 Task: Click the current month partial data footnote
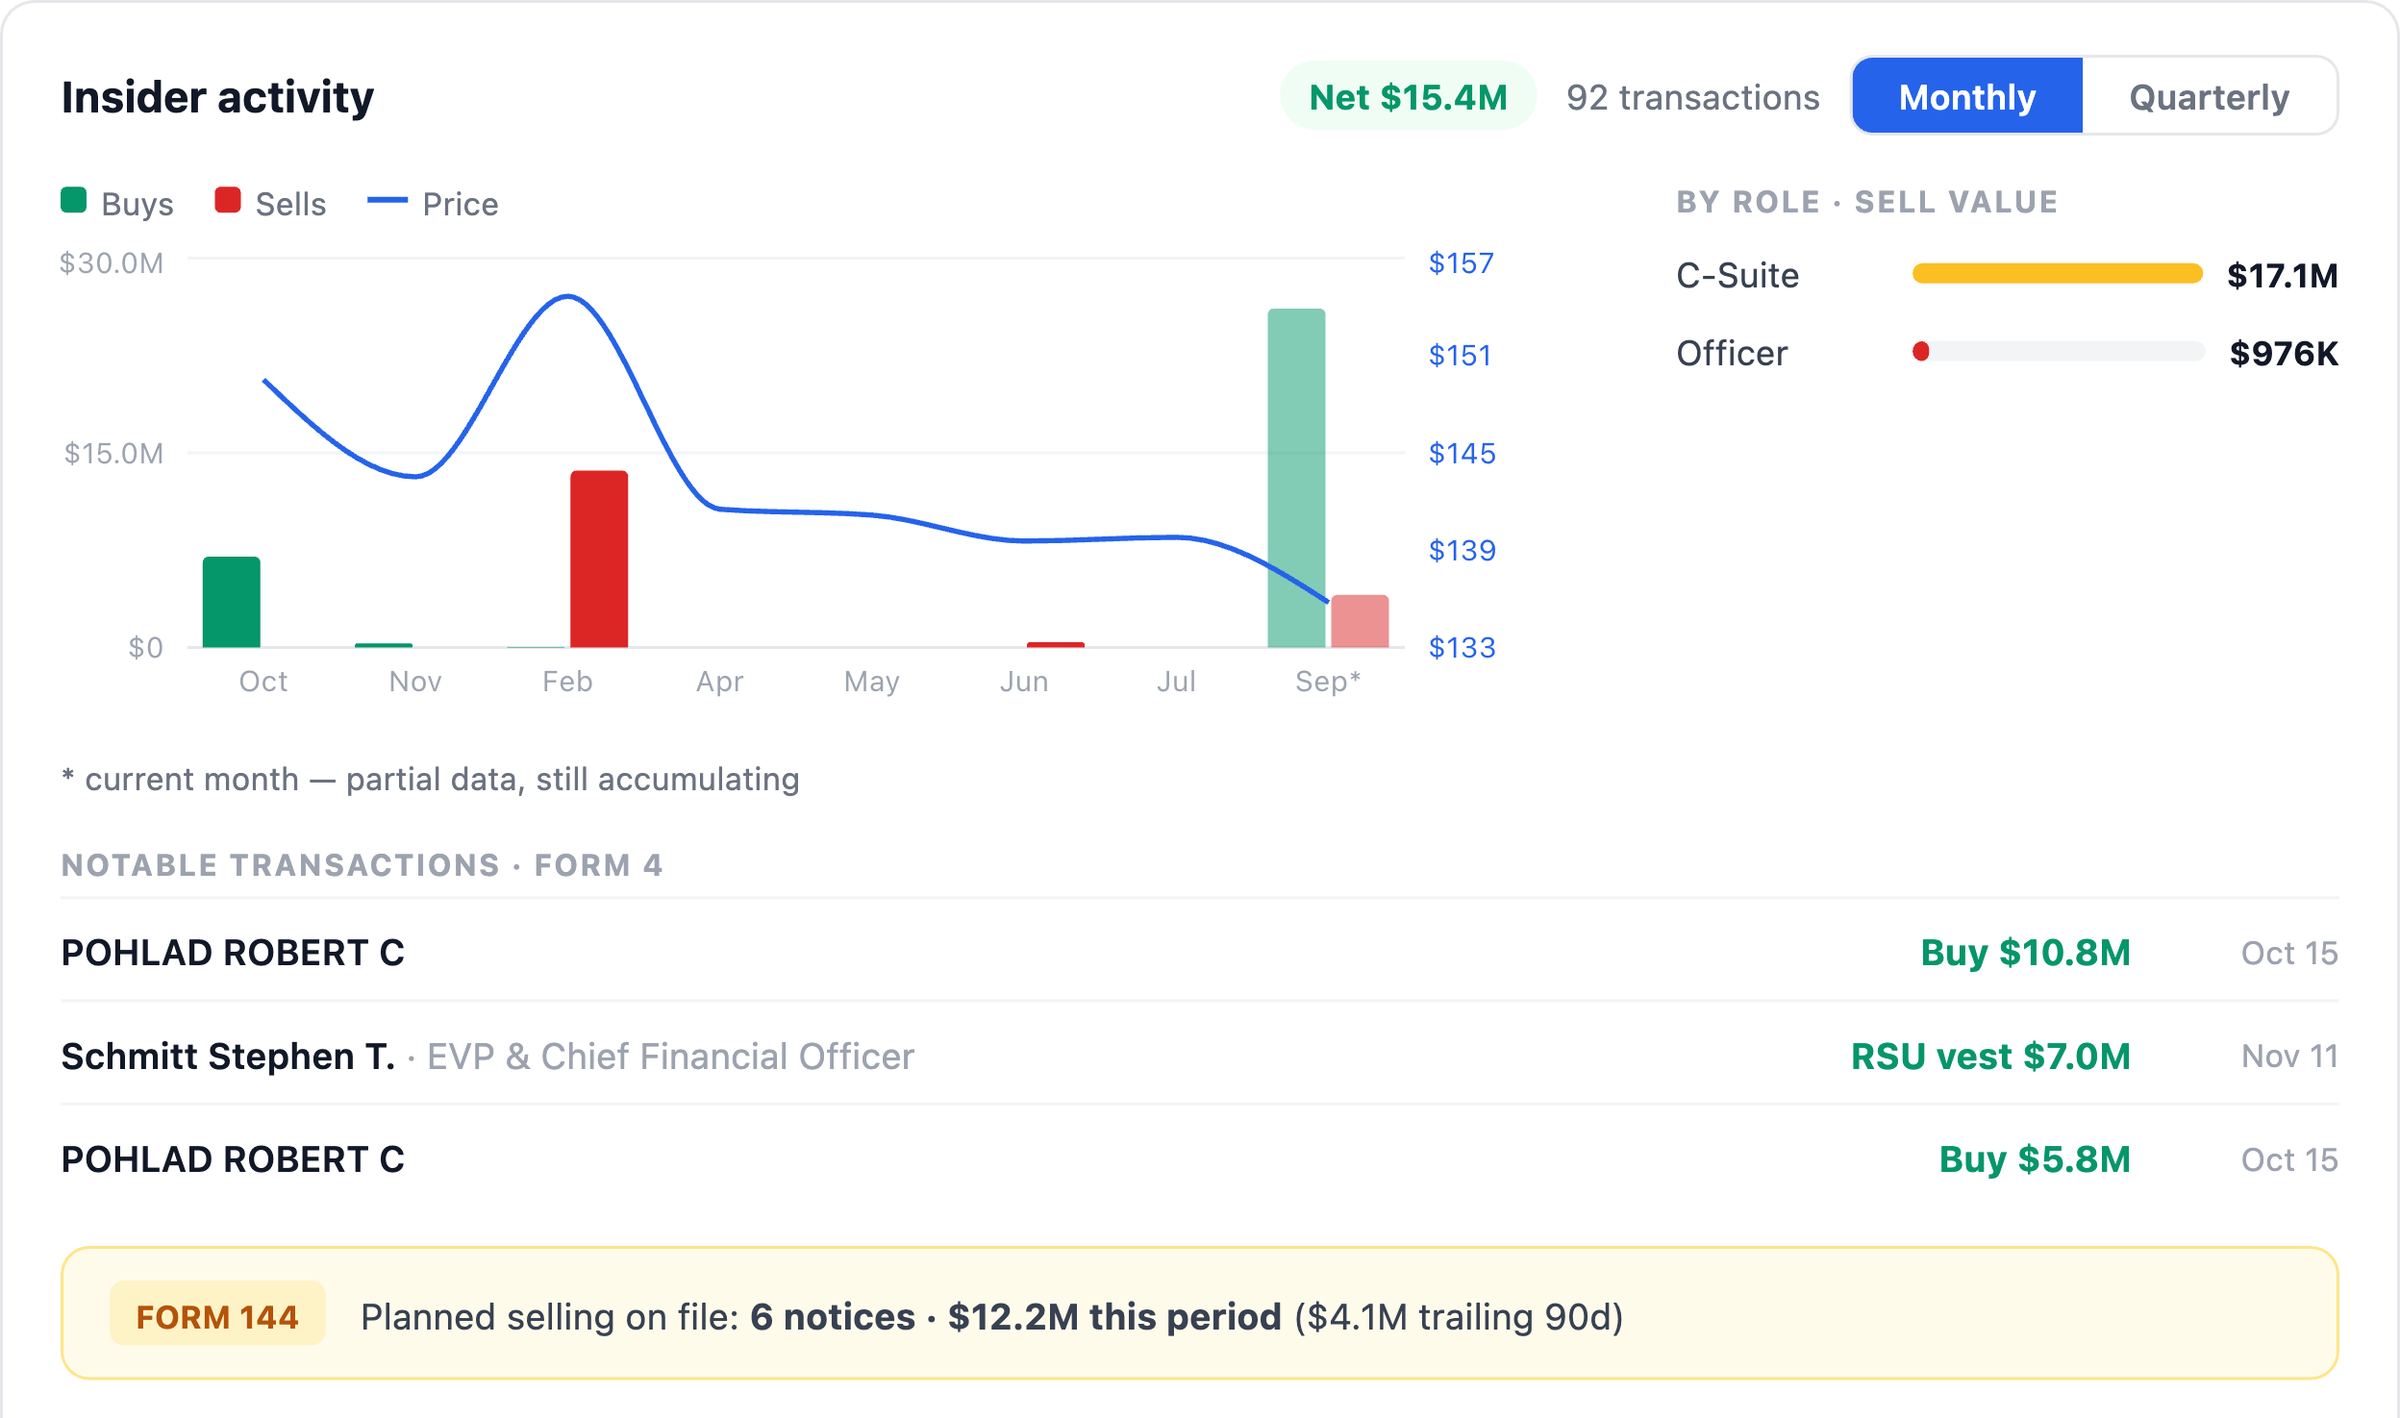point(430,779)
